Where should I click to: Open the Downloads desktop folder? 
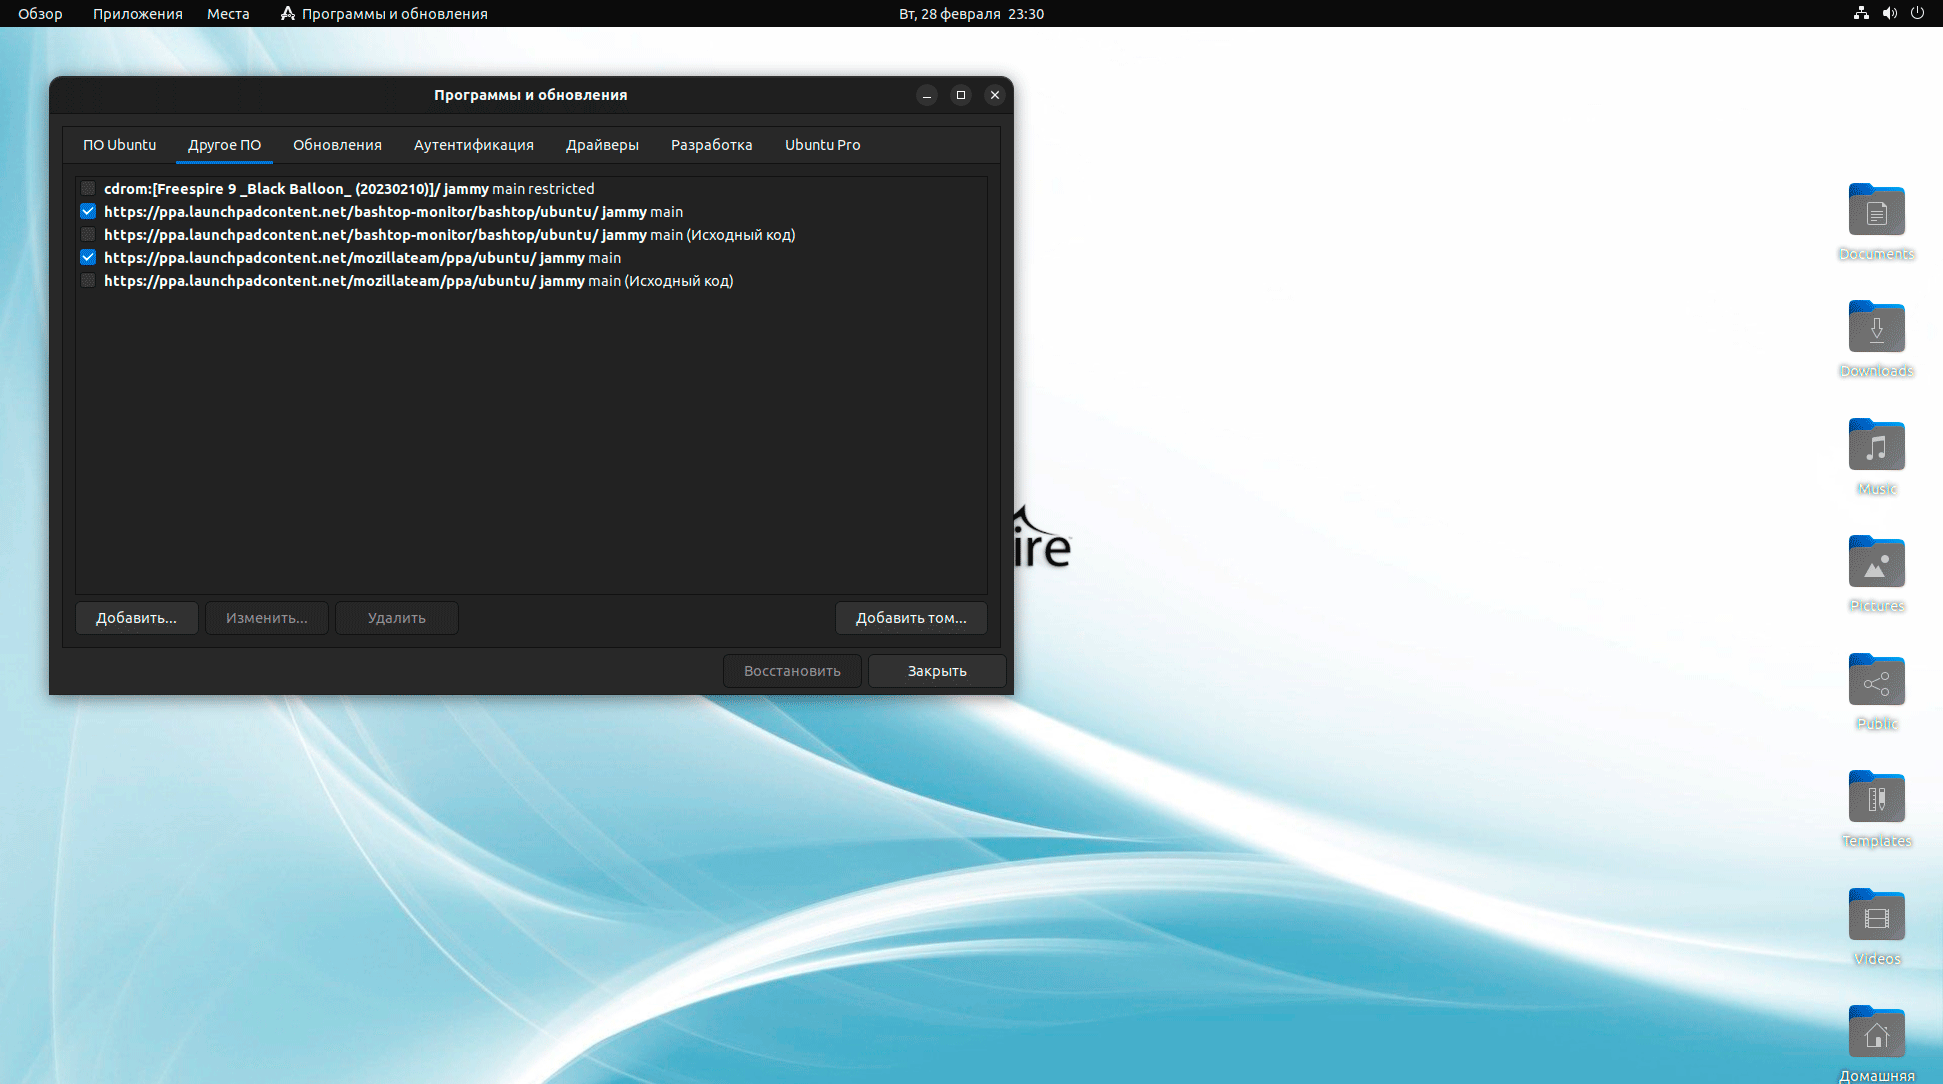(1876, 329)
